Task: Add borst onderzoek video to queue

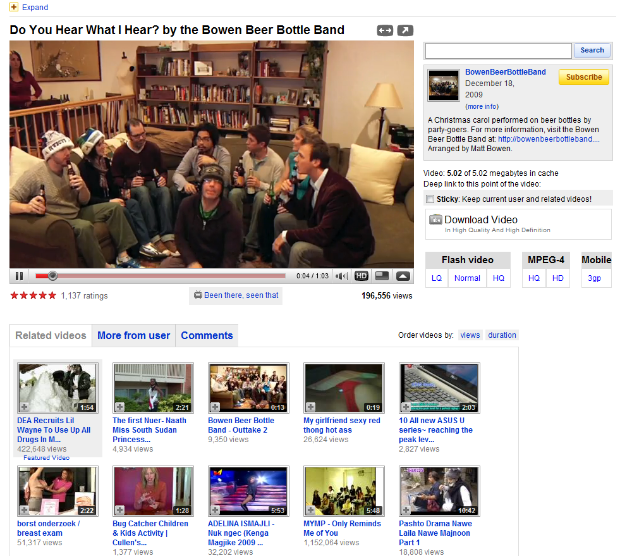Action: pos(24,510)
